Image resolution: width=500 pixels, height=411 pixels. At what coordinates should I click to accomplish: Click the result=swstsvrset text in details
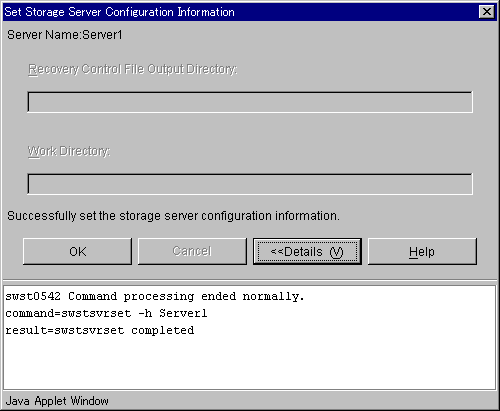click(65, 330)
